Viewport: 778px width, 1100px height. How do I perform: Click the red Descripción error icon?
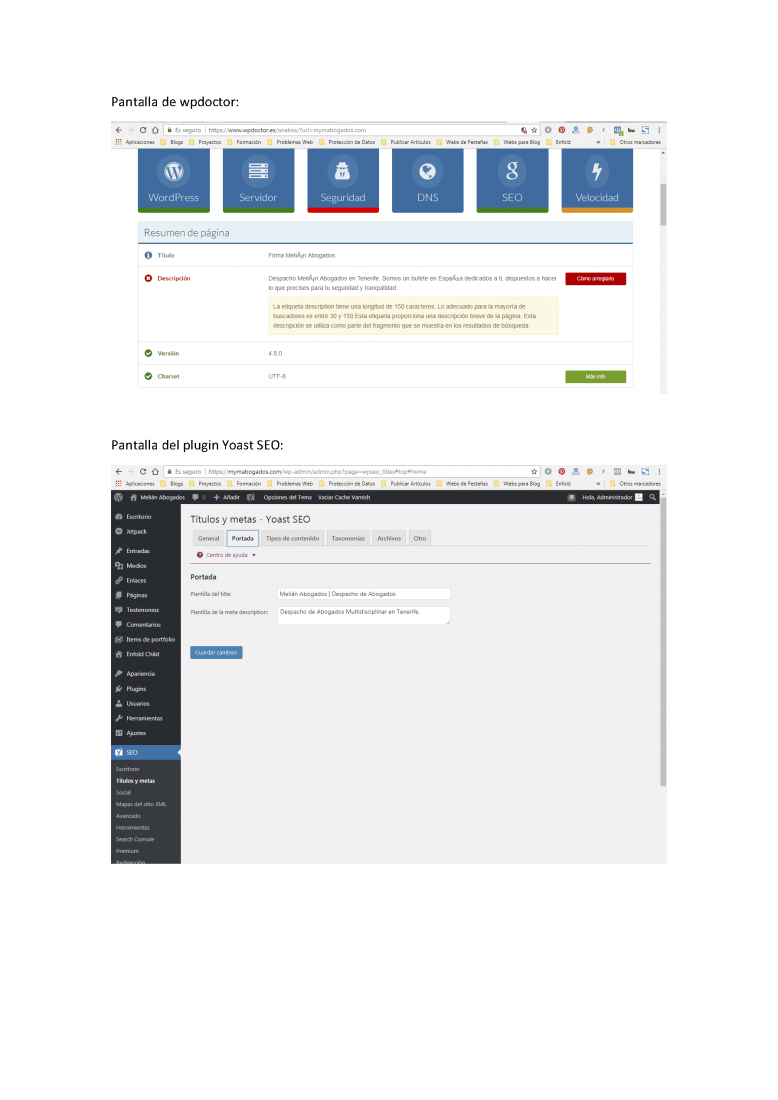click(x=148, y=279)
